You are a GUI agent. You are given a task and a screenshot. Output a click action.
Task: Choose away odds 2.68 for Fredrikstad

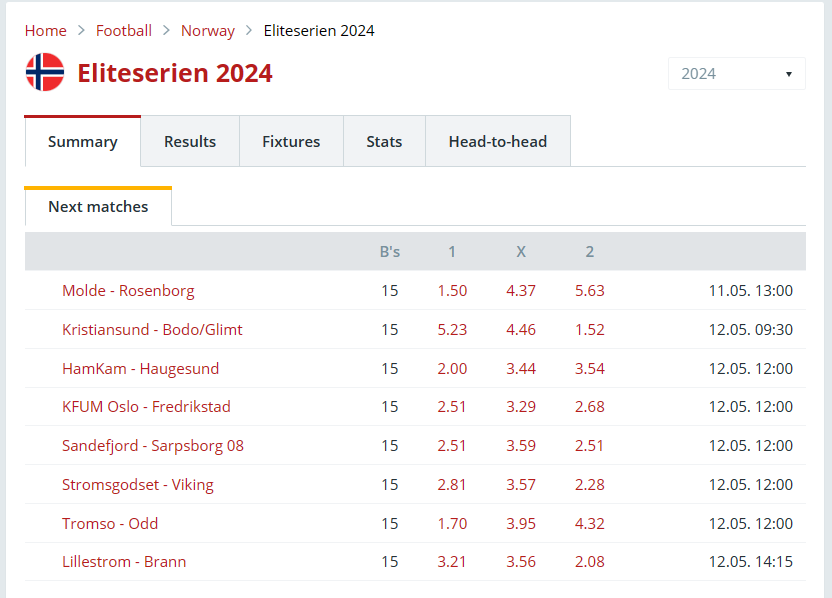590,407
